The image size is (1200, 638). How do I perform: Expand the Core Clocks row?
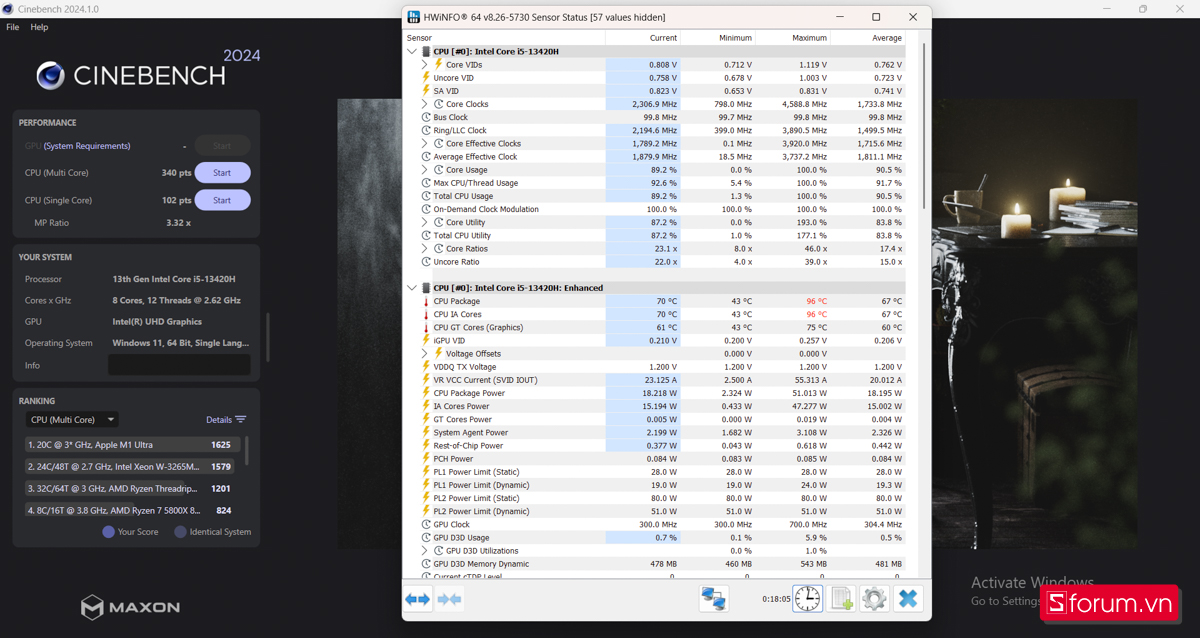click(x=425, y=104)
